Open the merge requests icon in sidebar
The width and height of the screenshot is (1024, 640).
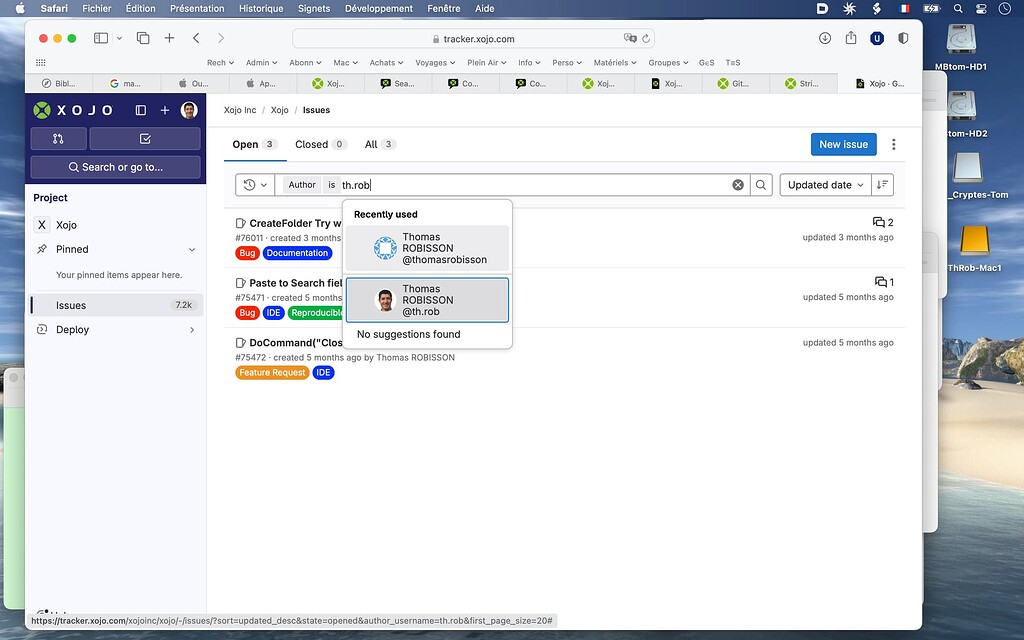pyautogui.click(x=59, y=138)
